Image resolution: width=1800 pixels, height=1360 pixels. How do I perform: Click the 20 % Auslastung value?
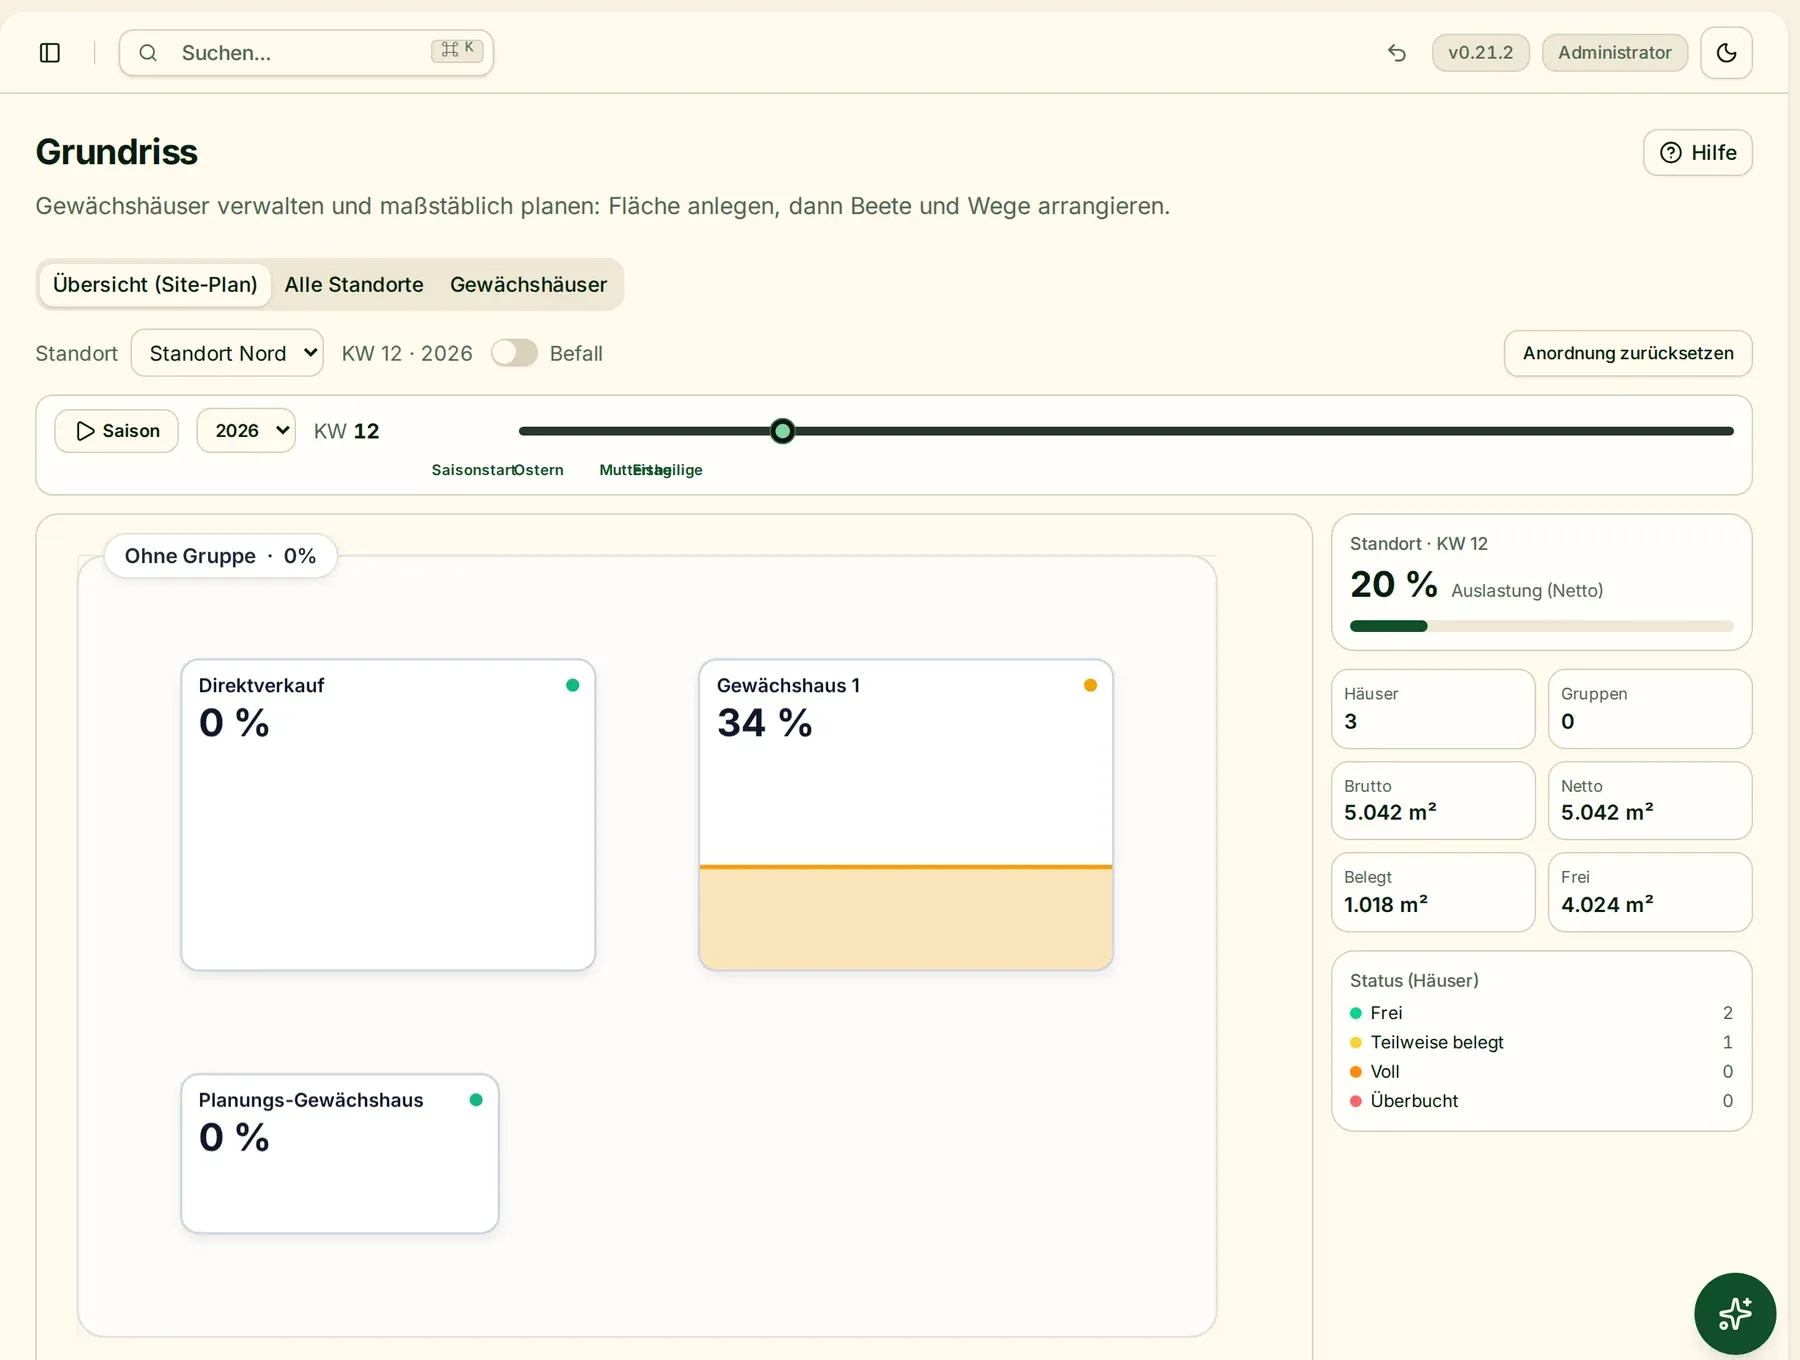pos(1394,585)
